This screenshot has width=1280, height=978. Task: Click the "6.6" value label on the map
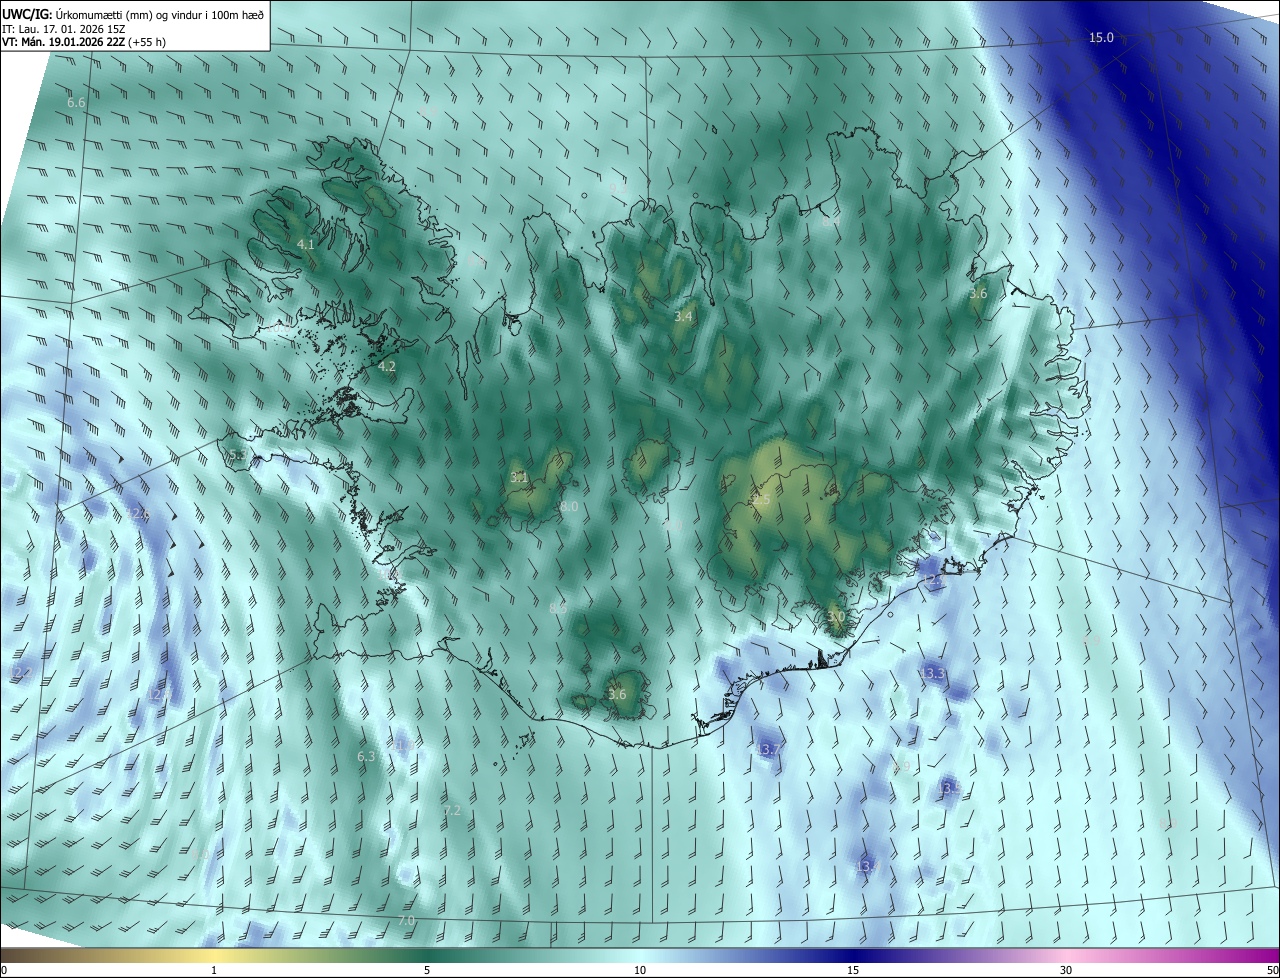coord(76,103)
